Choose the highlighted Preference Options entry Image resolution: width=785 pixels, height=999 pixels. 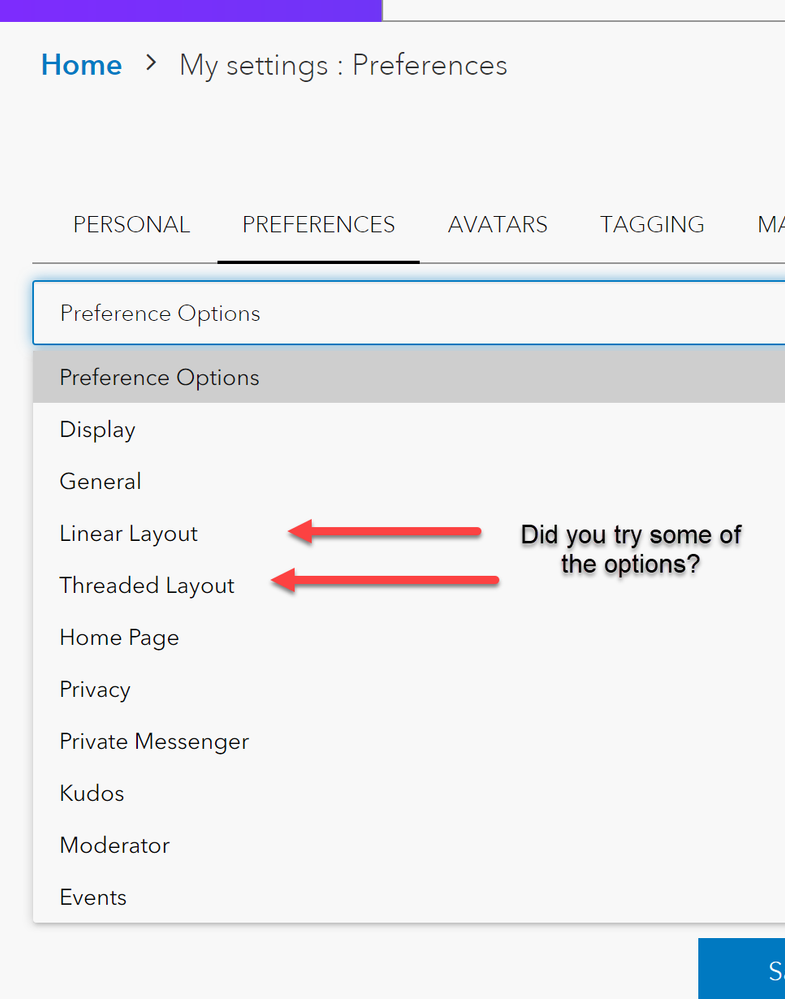coord(160,378)
